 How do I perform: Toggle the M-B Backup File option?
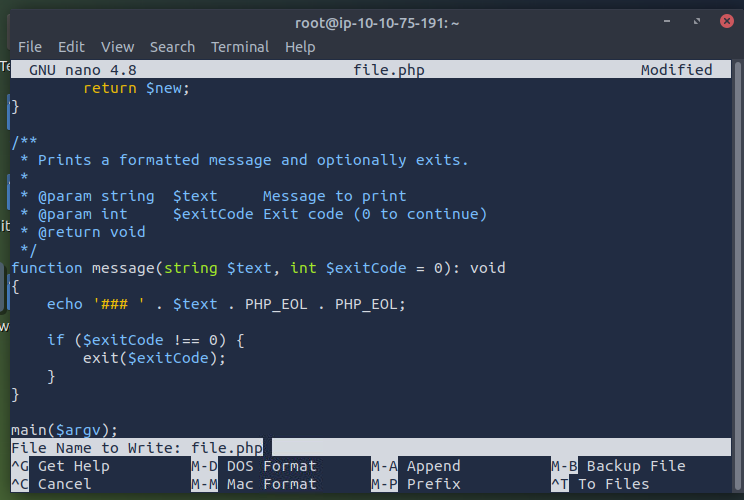(618, 466)
